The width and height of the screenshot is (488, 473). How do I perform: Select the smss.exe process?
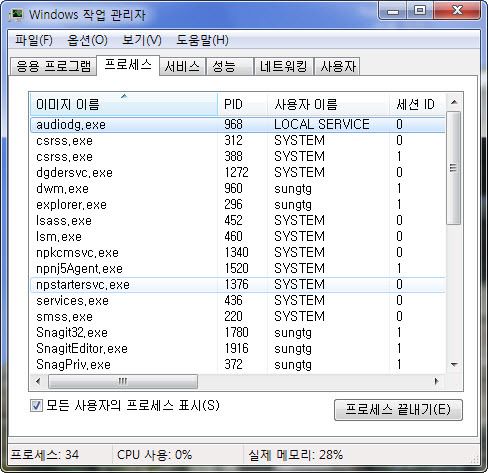[x=238, y=317]
